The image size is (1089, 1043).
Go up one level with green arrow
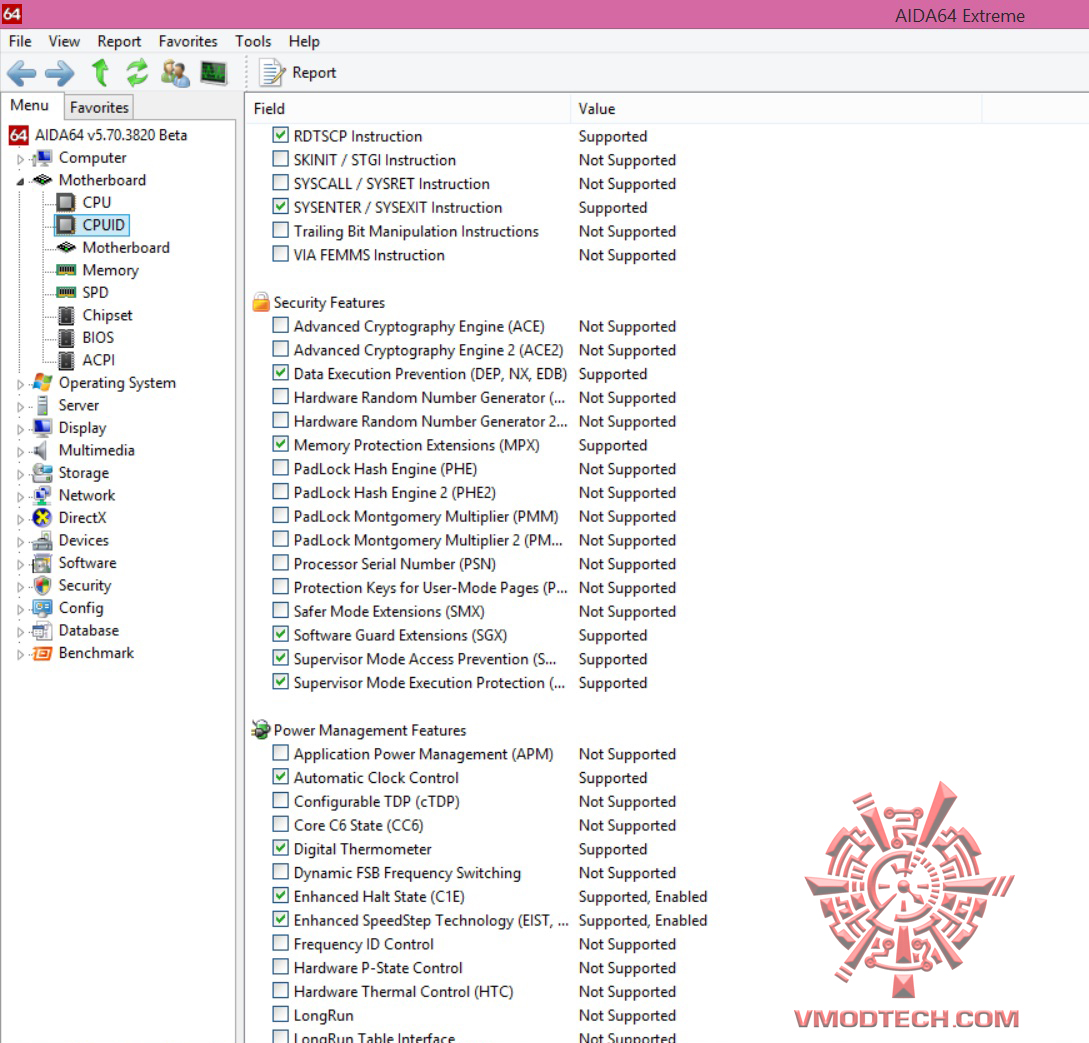coord(101,72)
